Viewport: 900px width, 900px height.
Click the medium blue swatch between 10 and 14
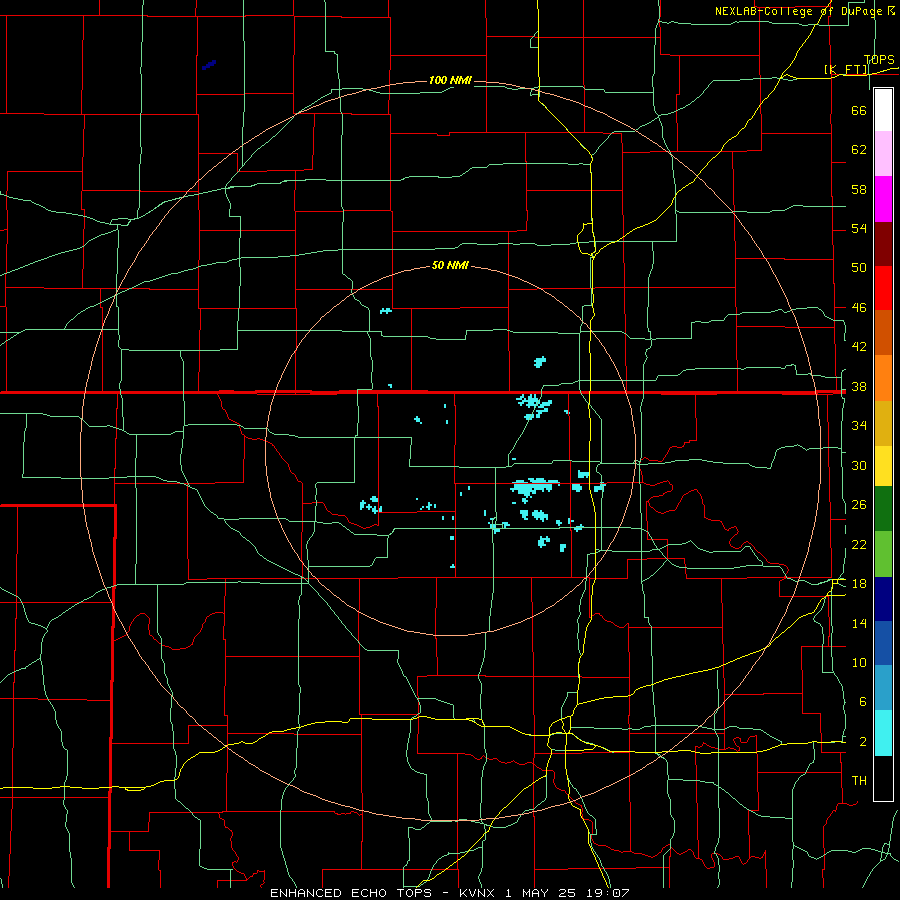(x=883, y=643)
